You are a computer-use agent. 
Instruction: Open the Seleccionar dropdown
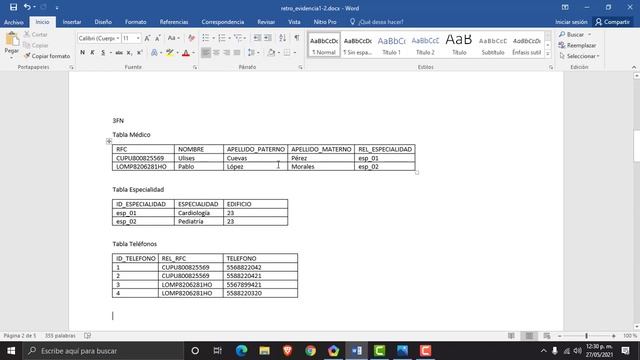point(580,56)
